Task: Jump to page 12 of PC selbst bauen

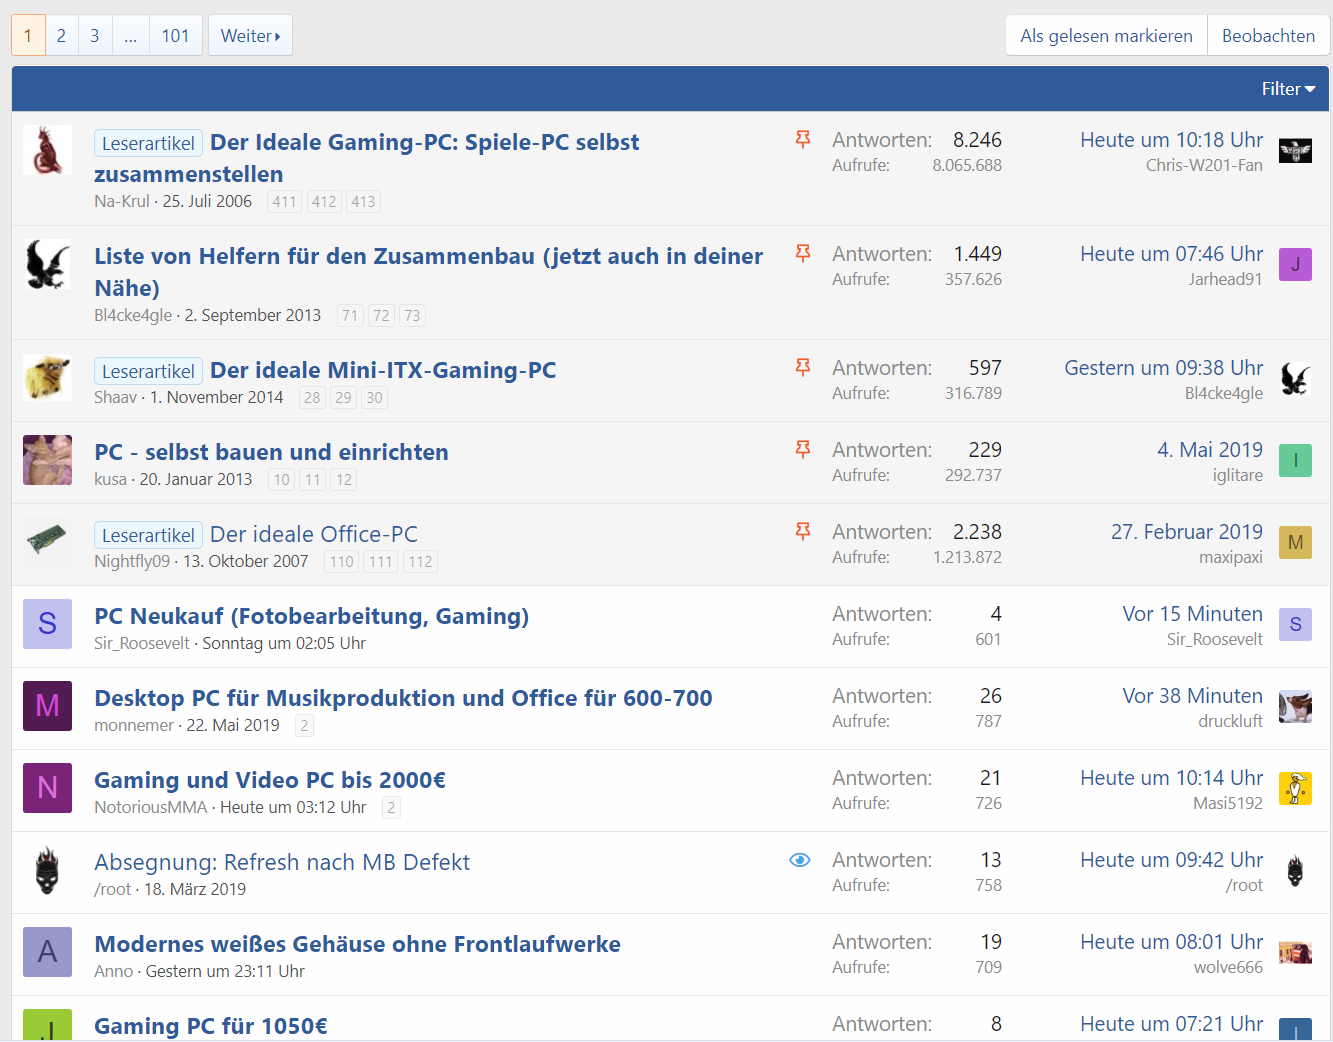Action: (x=344, y=479)
